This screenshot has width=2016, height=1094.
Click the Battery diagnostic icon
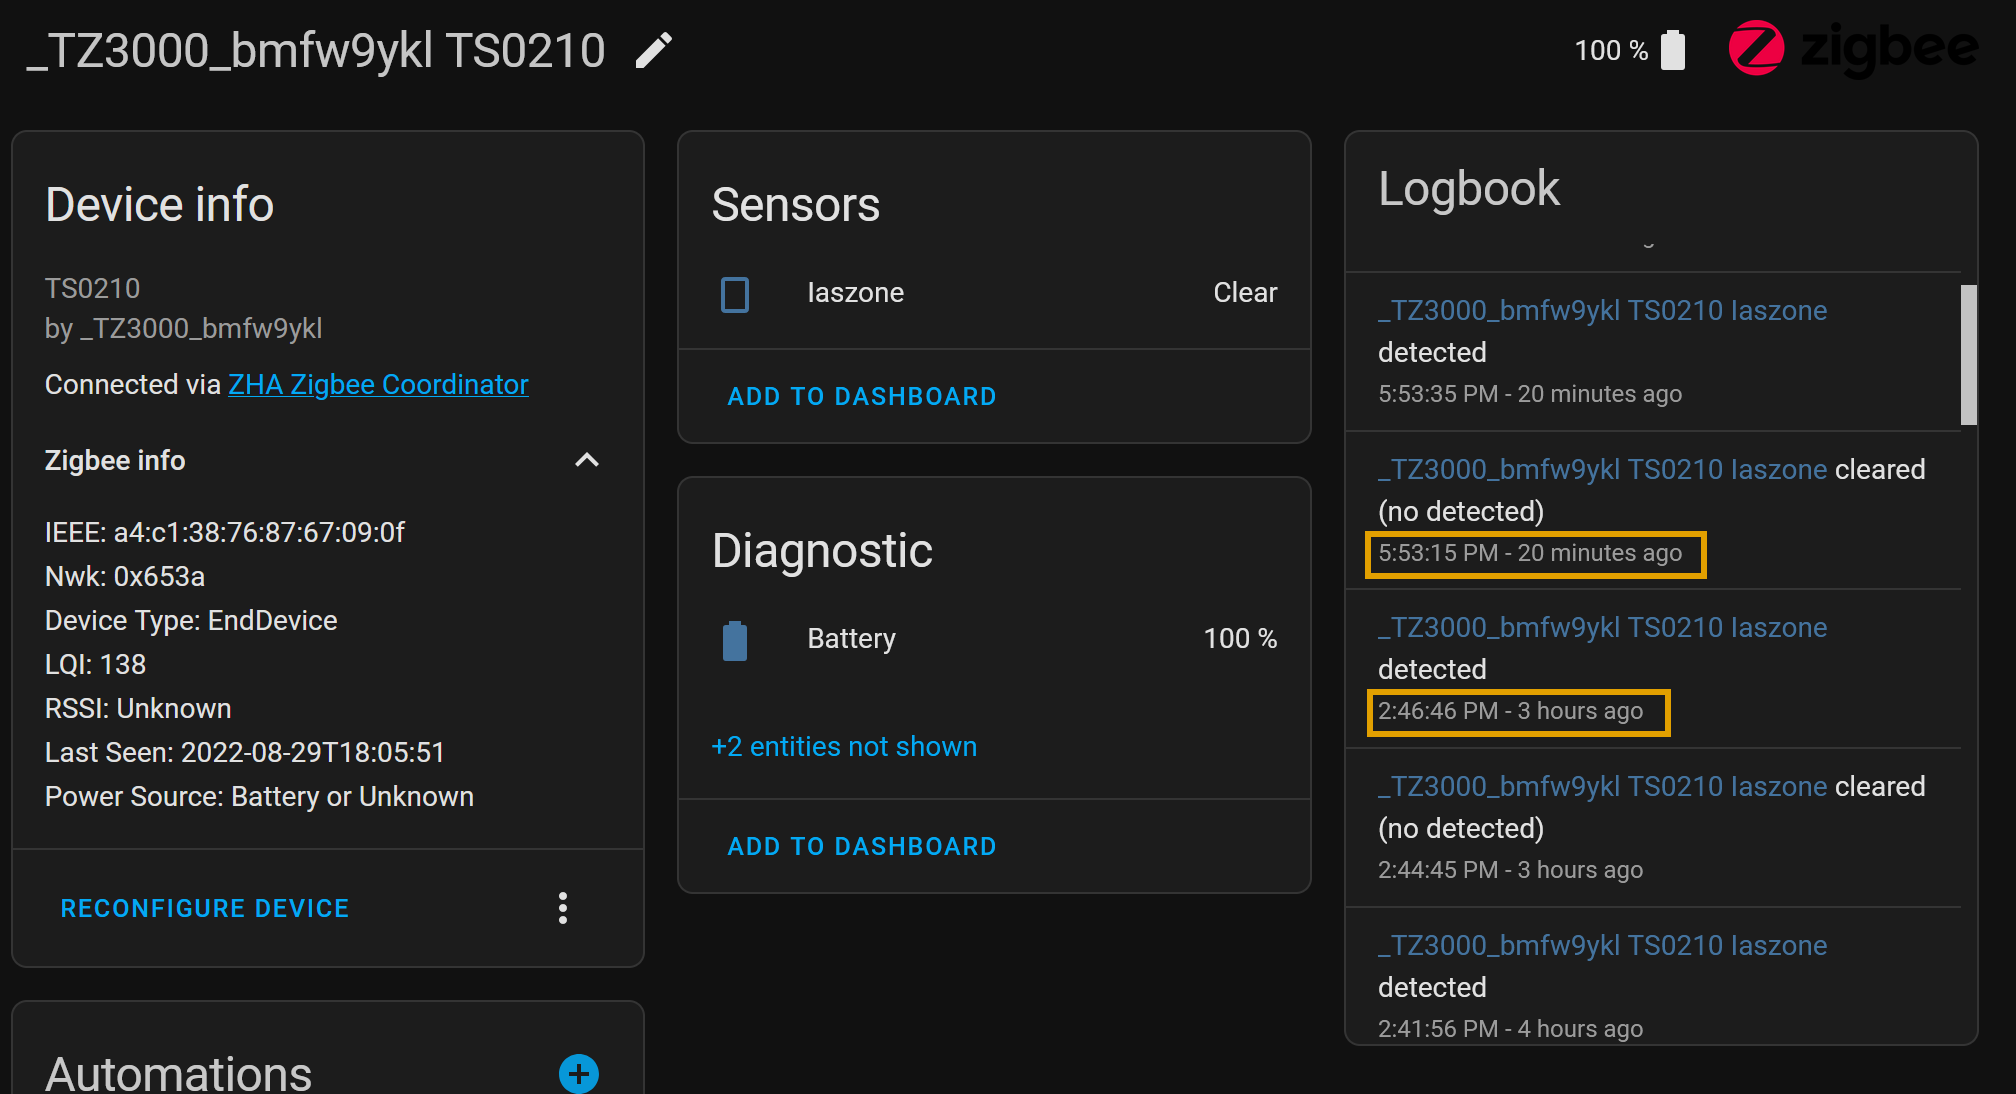(735, 640)
